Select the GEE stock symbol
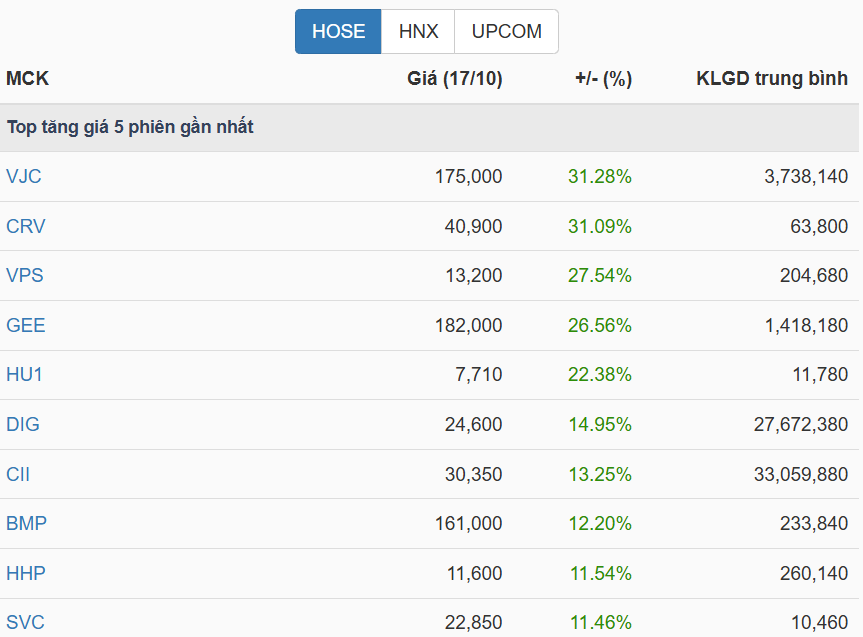This screenshot has height=637, width=863. click(x=26, y=325)
